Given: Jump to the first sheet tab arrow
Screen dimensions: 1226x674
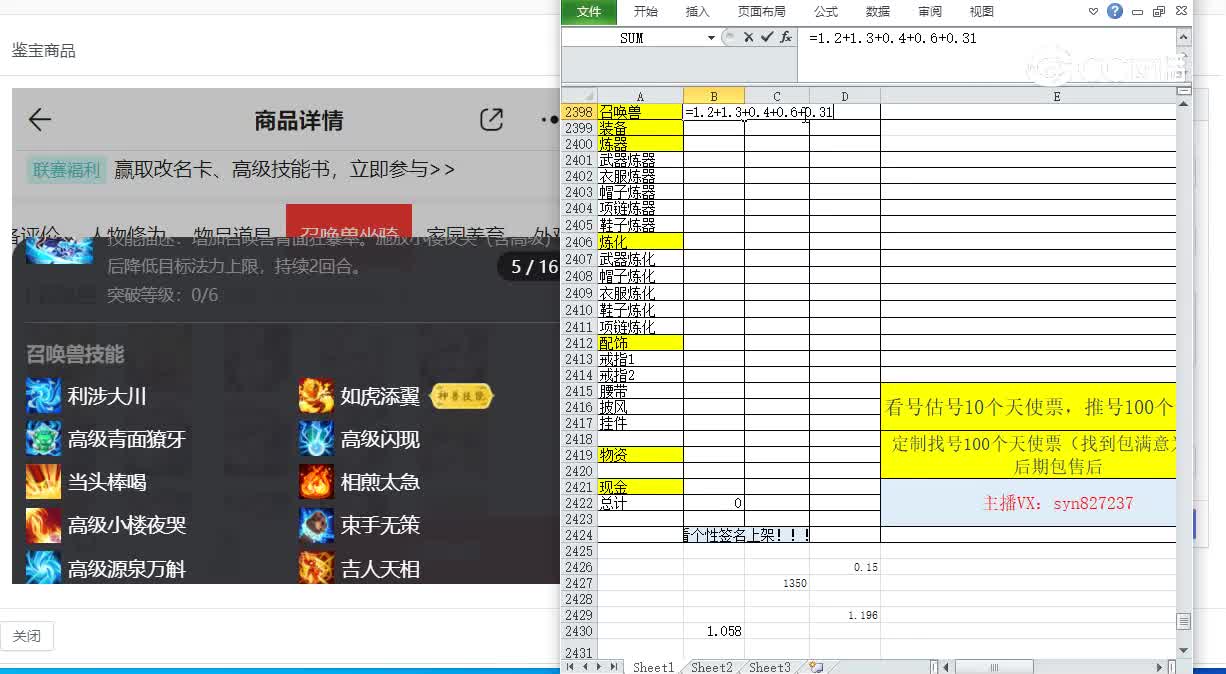Looking at the screenshot, I should tap(571, 667).
